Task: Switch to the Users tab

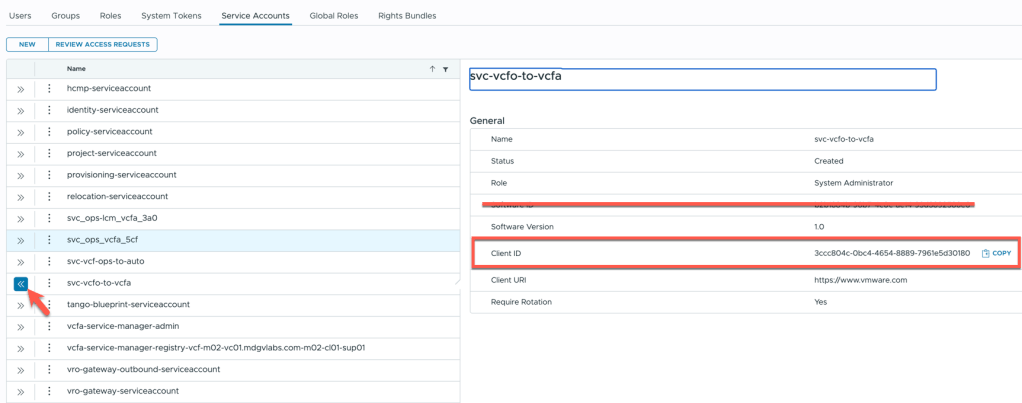Action: click(x=20, y=16)
